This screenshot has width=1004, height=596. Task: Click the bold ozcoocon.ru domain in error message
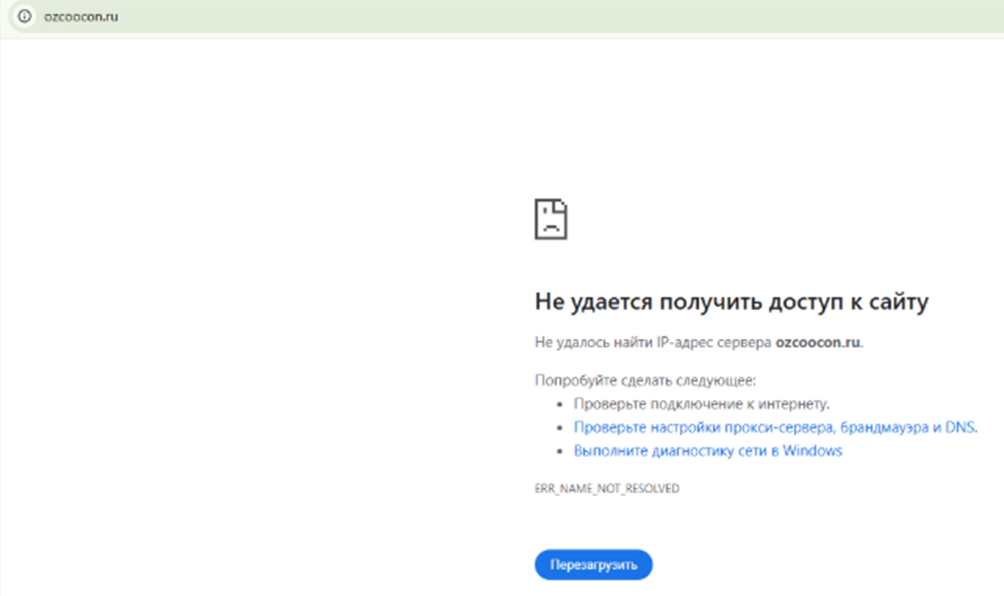point(817,342)
